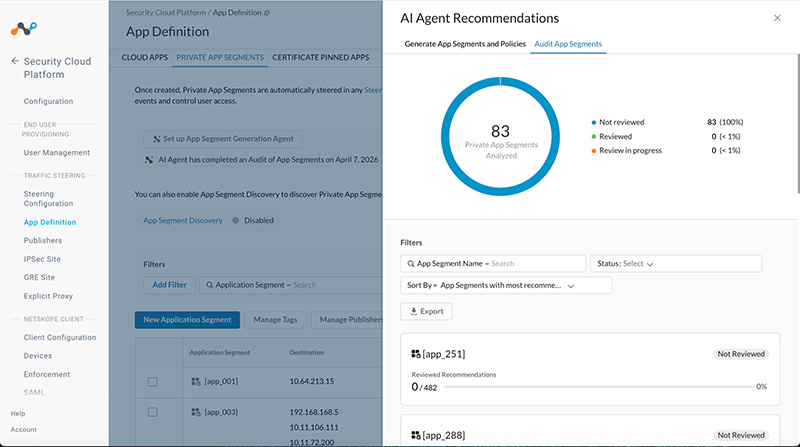This screenshot has height=447, width=800.
Task: Open Explicit Proxy in the sidebar
Action: (48, 296)
